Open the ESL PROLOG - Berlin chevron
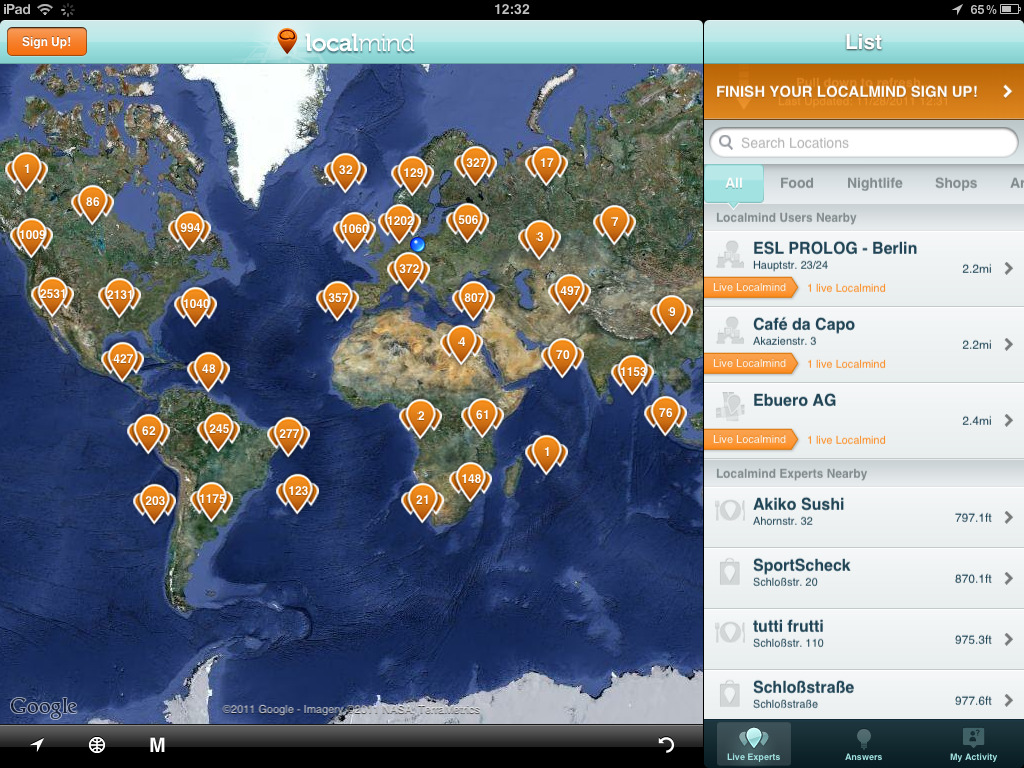1024x768 pixels. tap(1008, 268)
